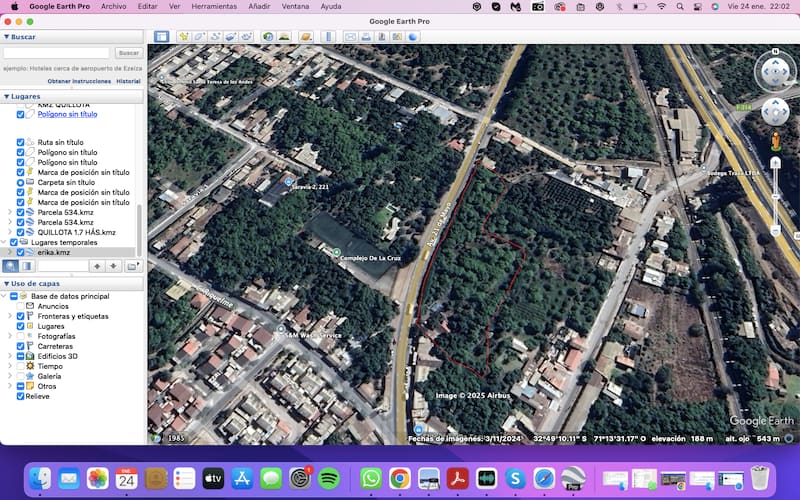The height and width of the screenshot is (500, 800).
Task: Click the Buscar search button
Action: [x=129, y=53]
